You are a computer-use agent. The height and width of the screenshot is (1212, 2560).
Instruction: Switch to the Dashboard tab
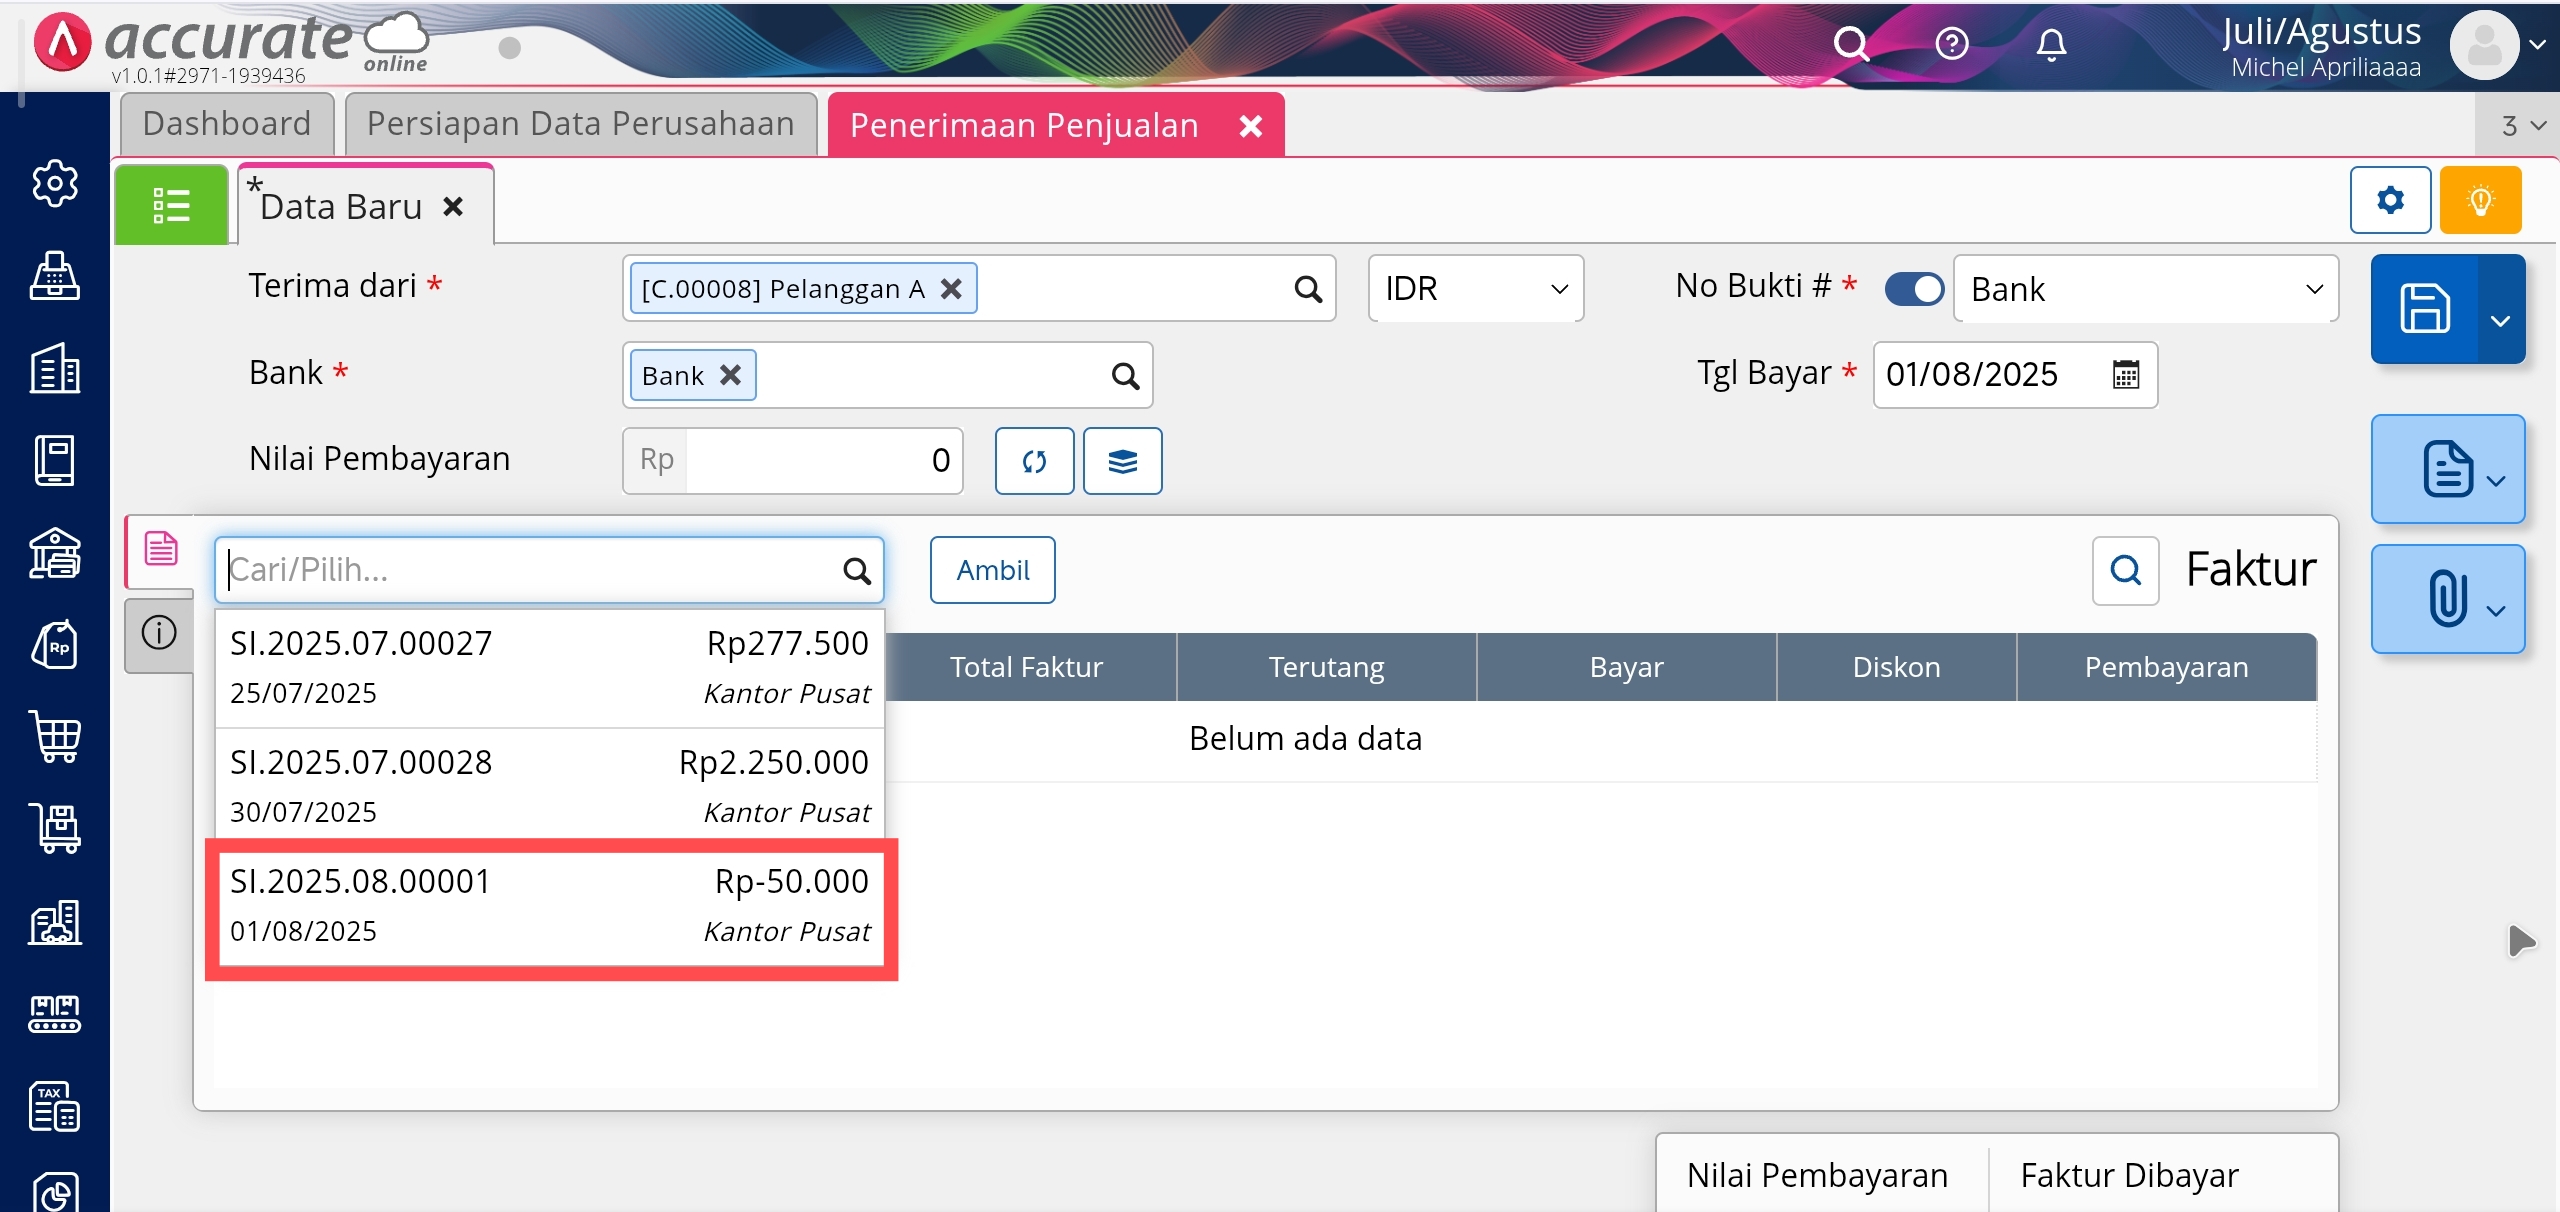coord(227,124)
